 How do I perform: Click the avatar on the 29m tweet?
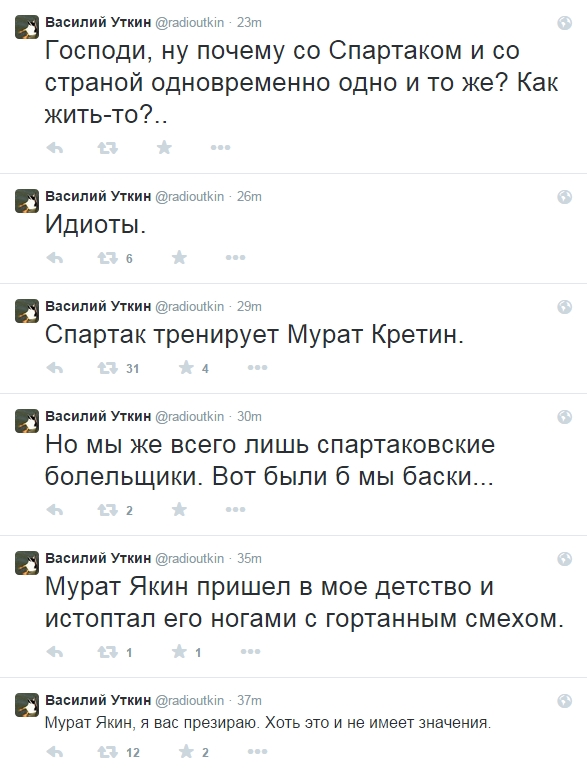[27, 311]
